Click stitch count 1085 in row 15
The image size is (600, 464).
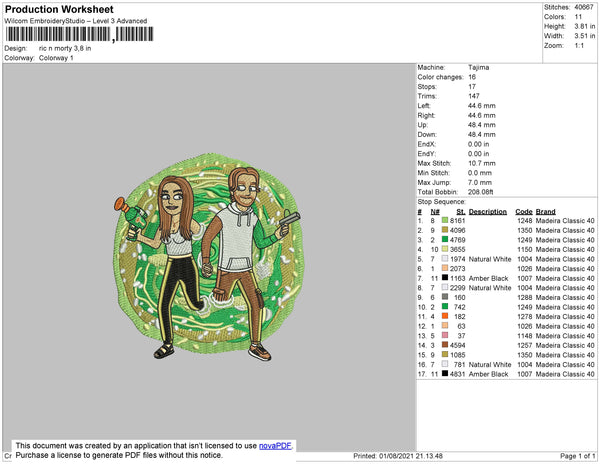click(458, 355)
